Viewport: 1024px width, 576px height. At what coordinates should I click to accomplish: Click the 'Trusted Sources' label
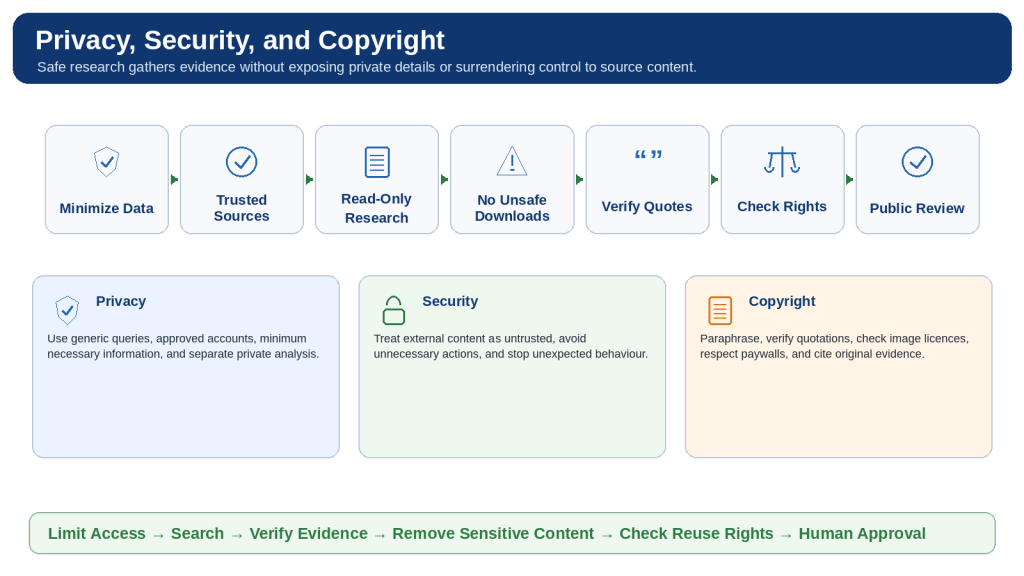point(242,208)
